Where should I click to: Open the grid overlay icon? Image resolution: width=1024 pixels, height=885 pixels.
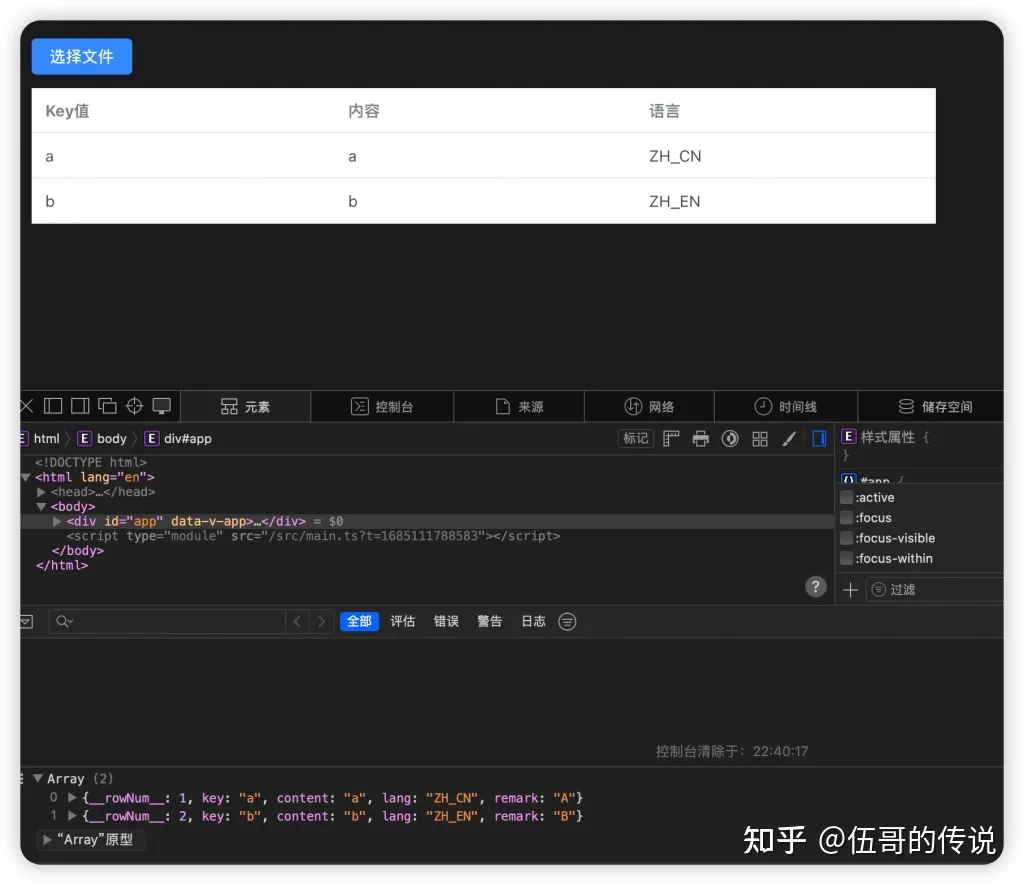click(760, 438)
